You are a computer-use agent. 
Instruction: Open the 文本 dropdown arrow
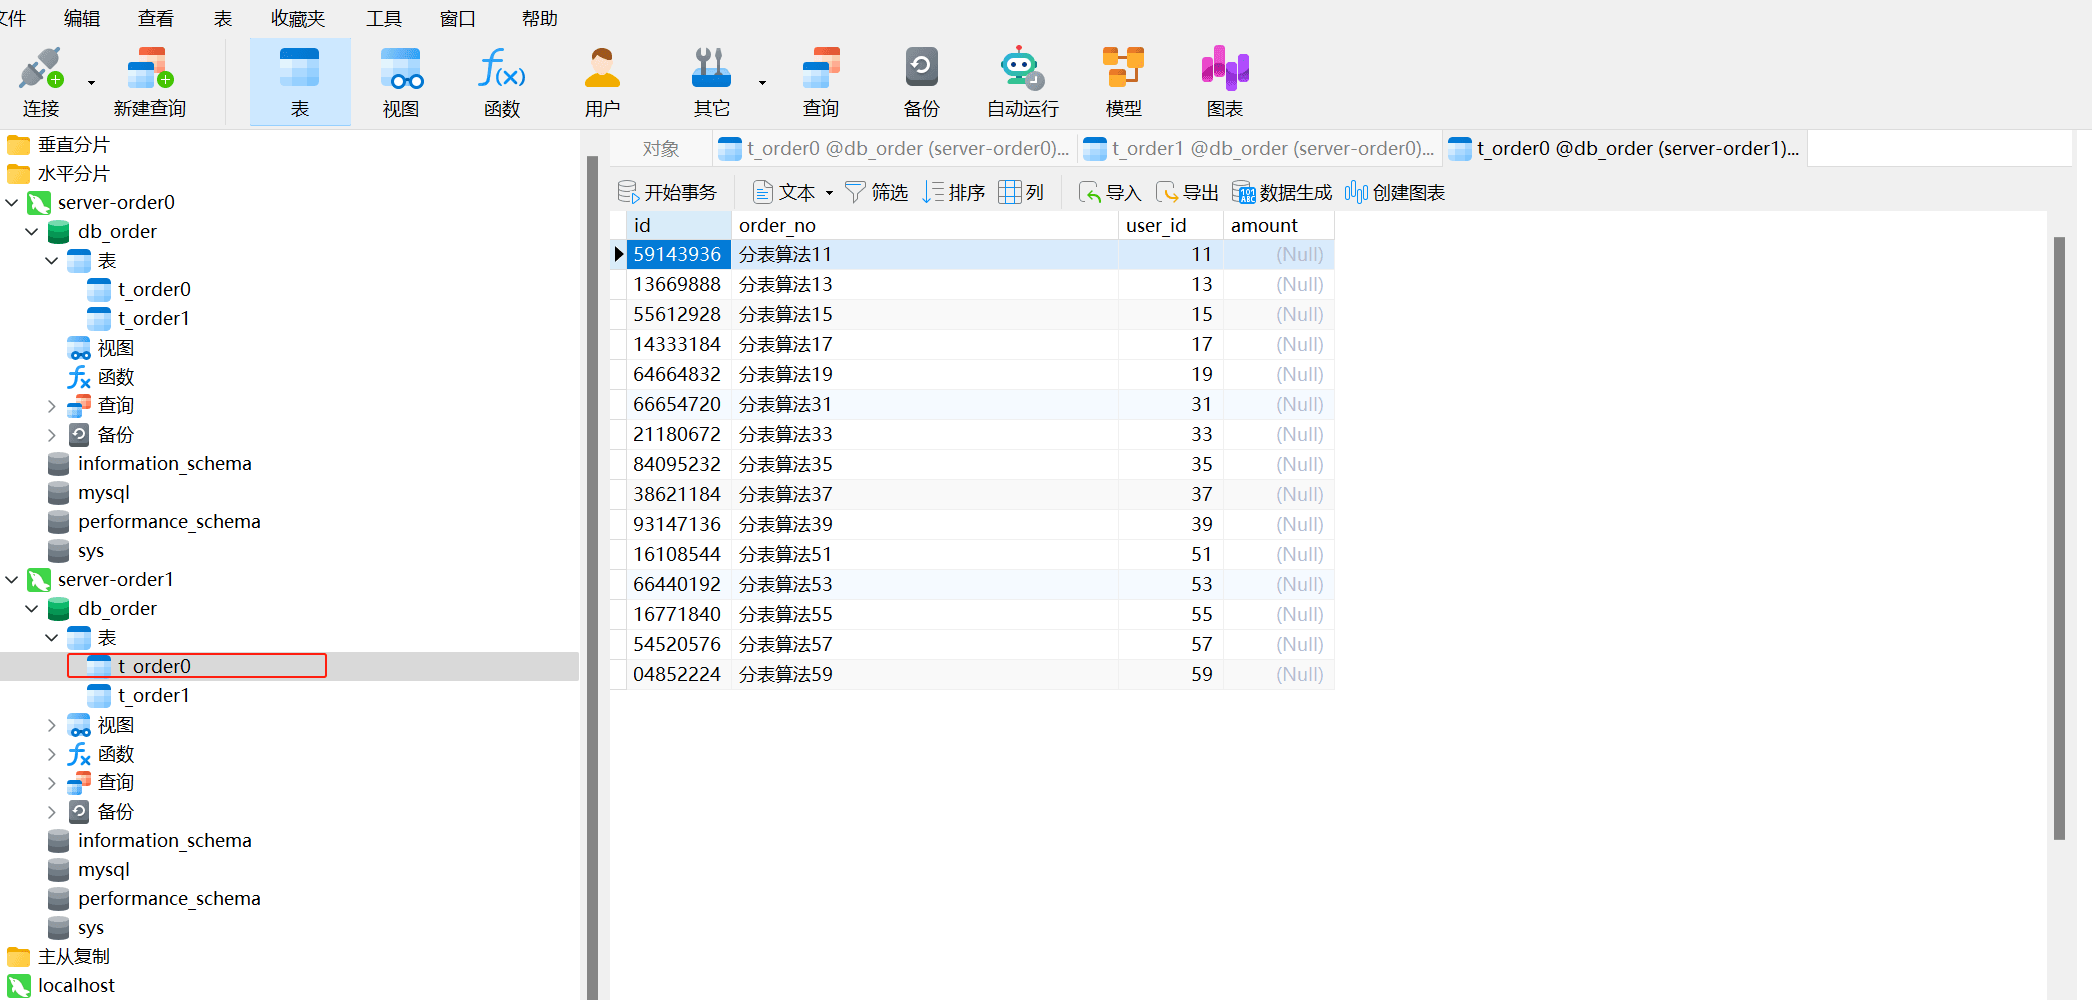[829, 193]
